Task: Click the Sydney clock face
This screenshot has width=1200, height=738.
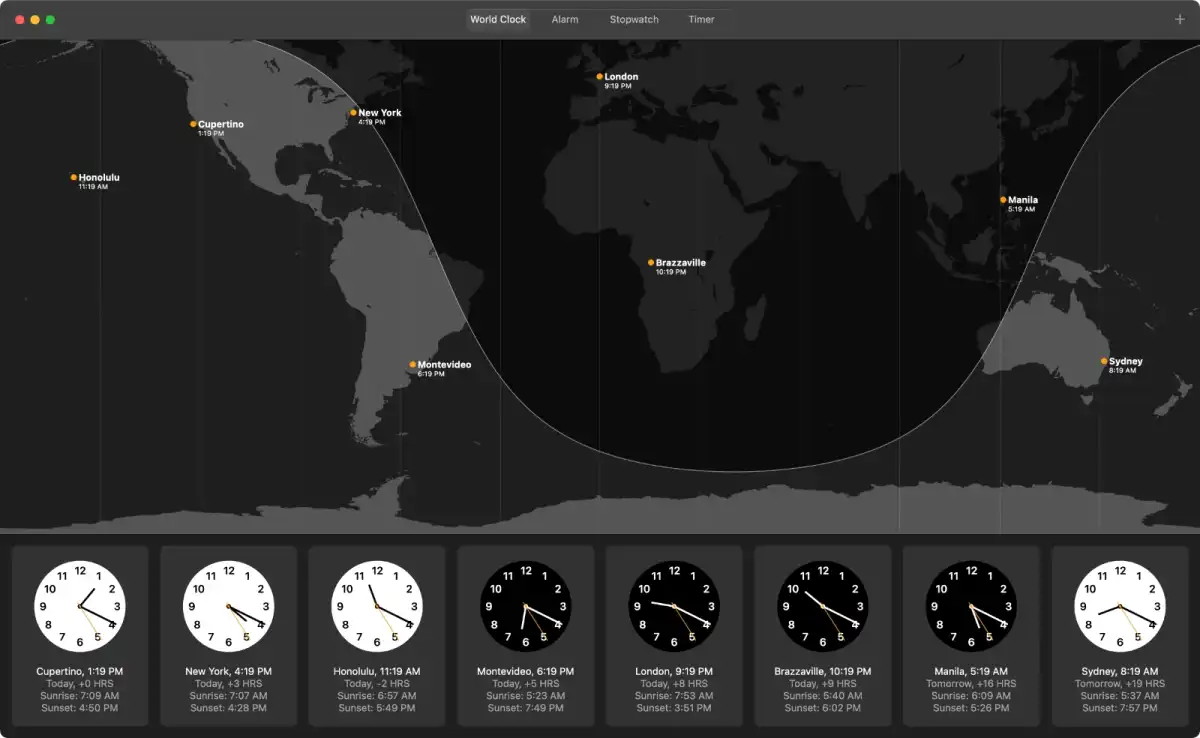Action: point(1119,606)
